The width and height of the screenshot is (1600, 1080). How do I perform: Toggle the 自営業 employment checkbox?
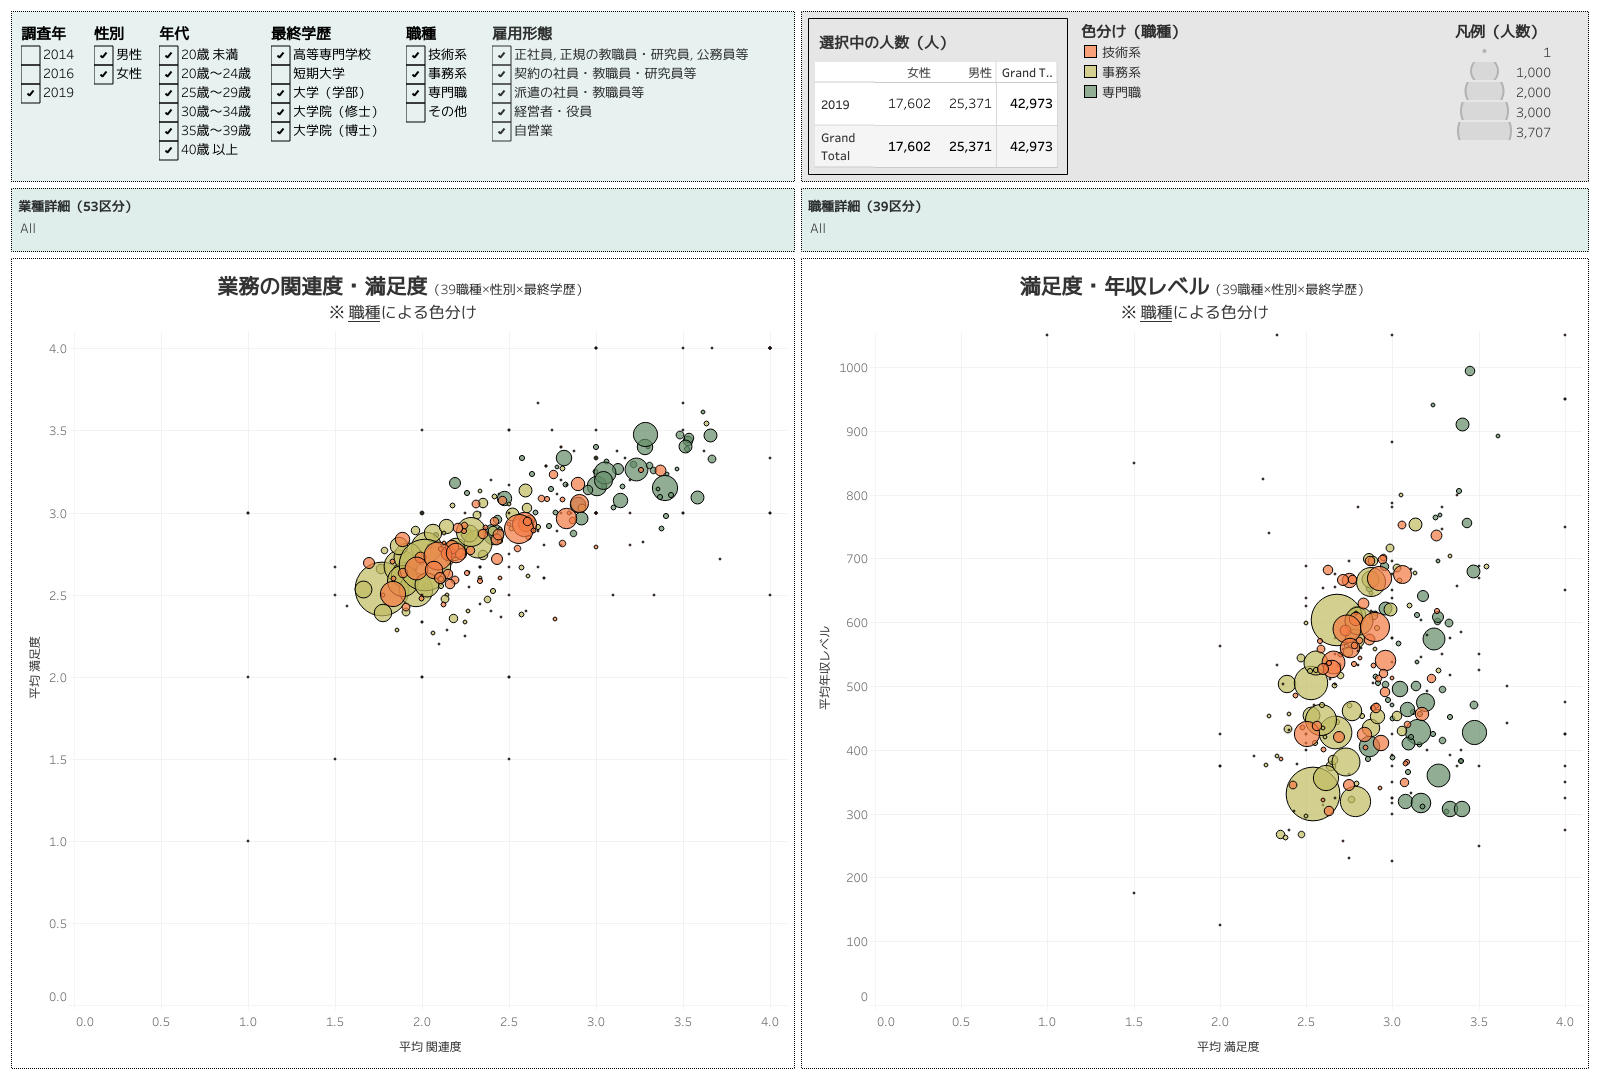(502, 131)
